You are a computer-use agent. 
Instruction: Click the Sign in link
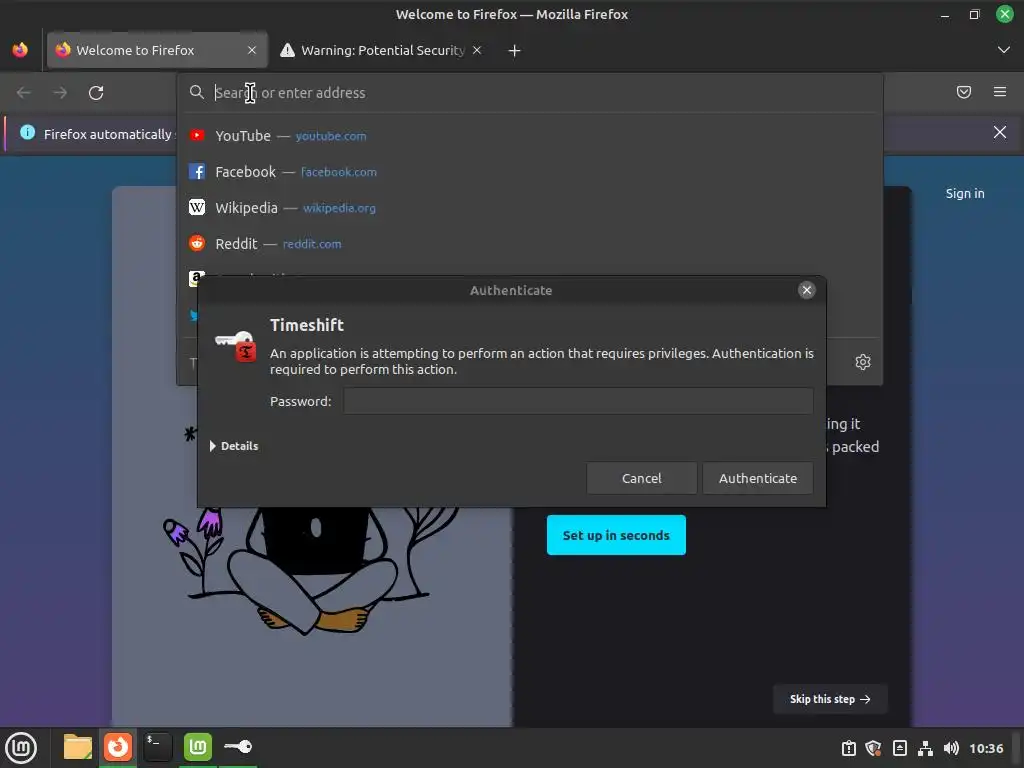coord(965,193)
